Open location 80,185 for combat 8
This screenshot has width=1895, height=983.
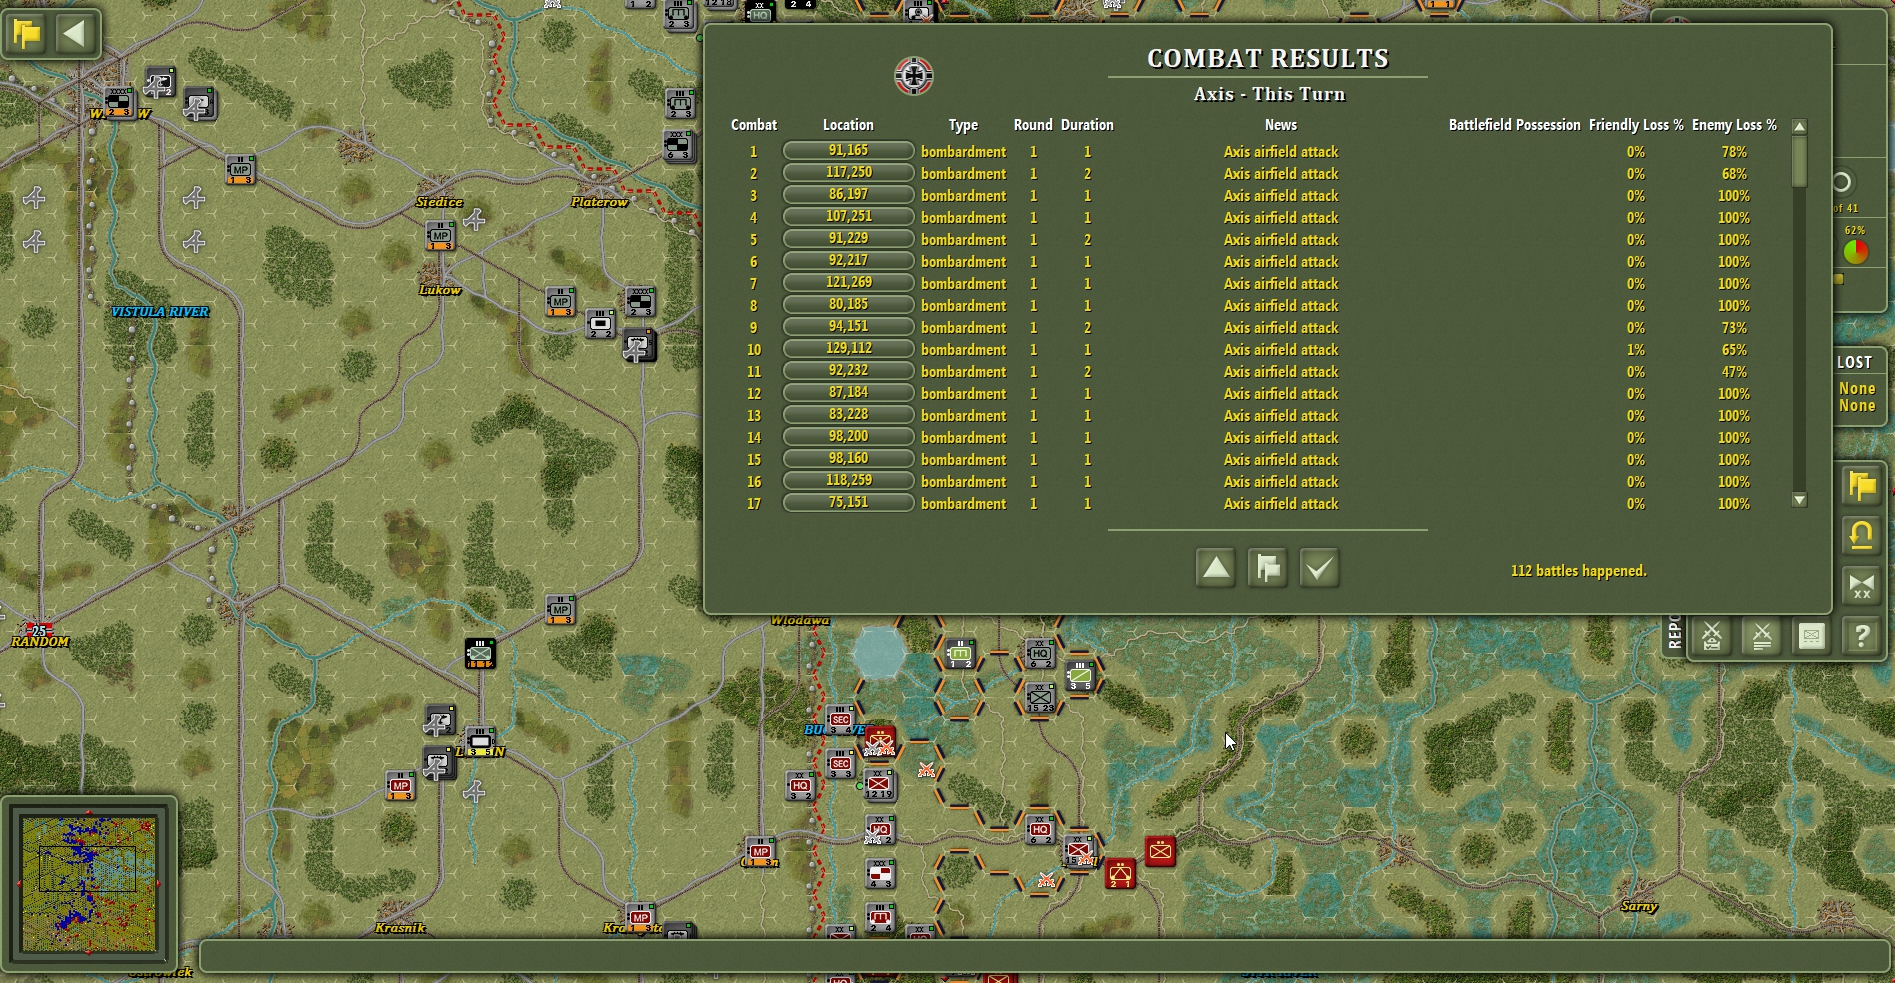(x=848, y=305)
